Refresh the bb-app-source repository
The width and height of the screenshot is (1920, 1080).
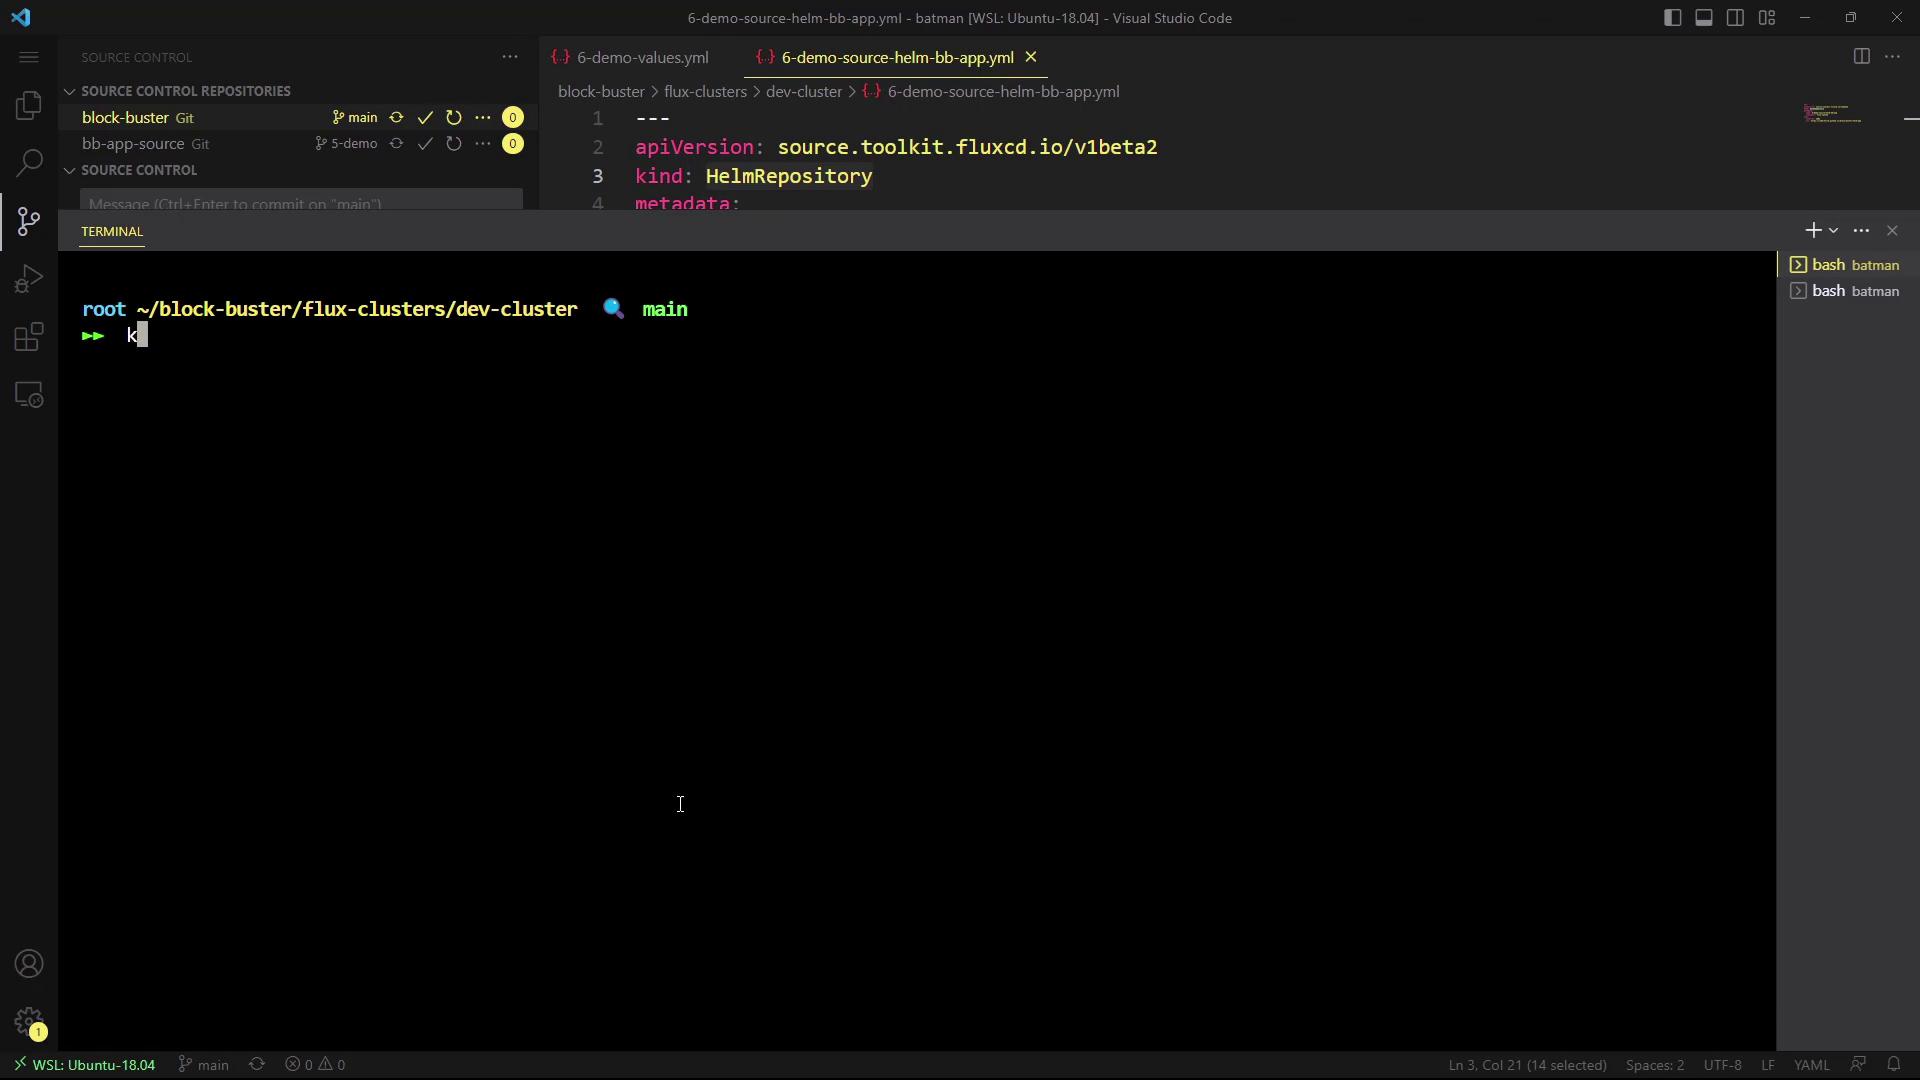click(454, 144)
